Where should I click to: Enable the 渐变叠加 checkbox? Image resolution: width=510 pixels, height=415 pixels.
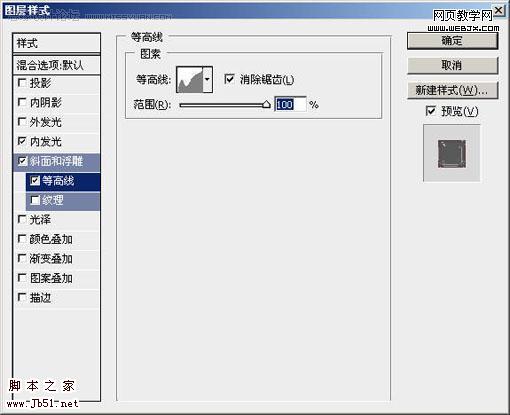[x=22, y=258]
